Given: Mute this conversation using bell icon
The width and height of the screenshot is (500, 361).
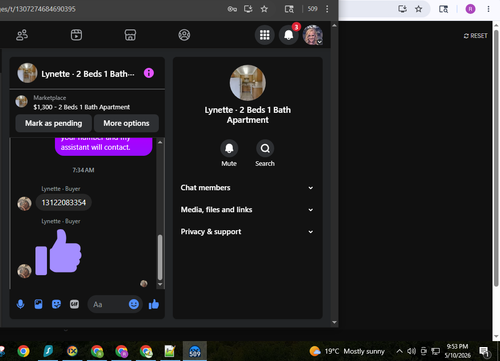Looking at the screenshot, I should coord(229,148).
